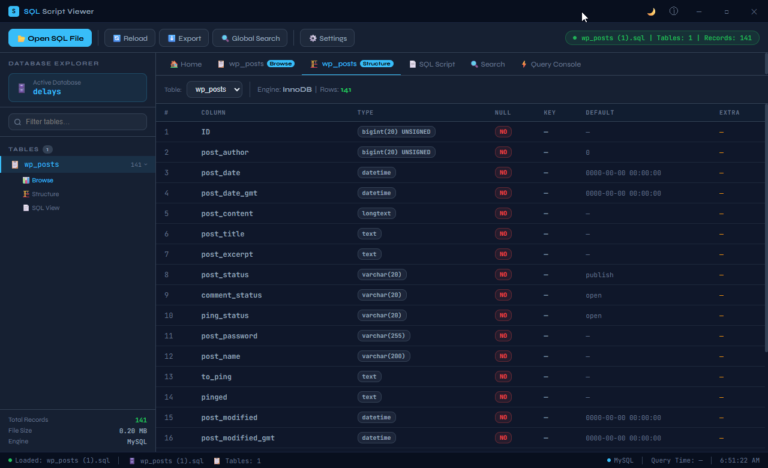Click the database icon beside delays
The width and height of the screenshot is (768, 468).
coord(22,88)
